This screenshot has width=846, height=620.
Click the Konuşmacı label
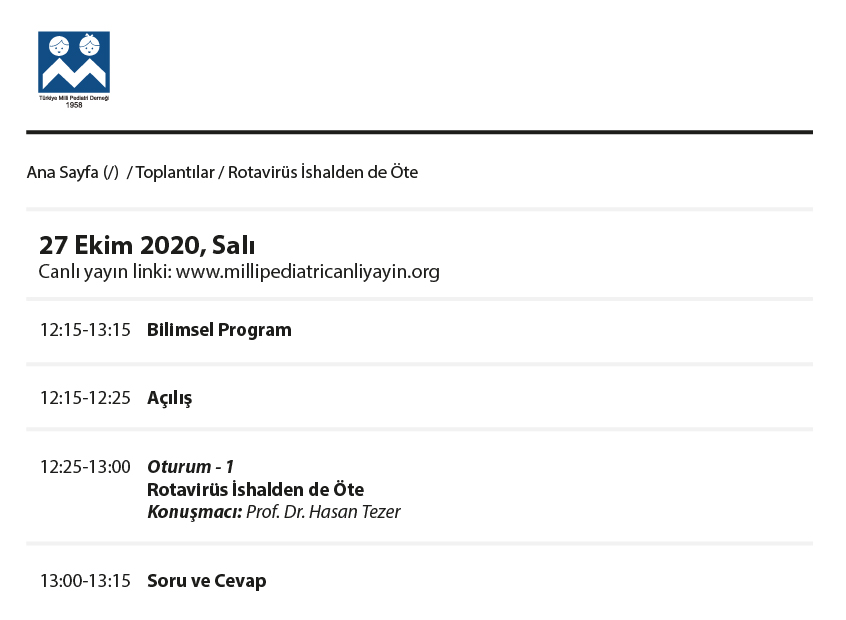[x=195, y=512]
